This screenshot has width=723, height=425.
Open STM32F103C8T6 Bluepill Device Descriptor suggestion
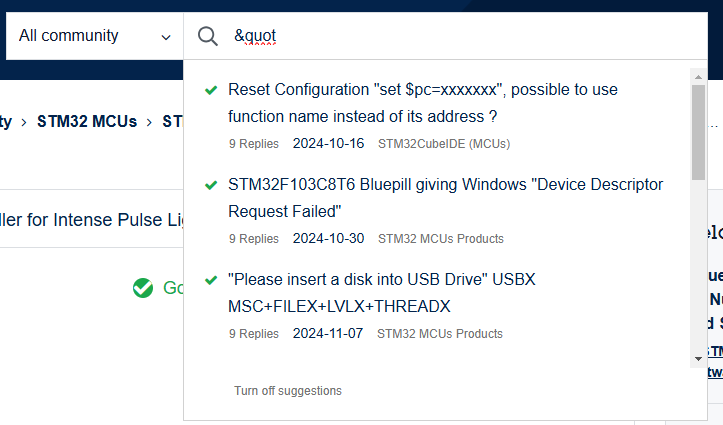(x=445, y=198)
